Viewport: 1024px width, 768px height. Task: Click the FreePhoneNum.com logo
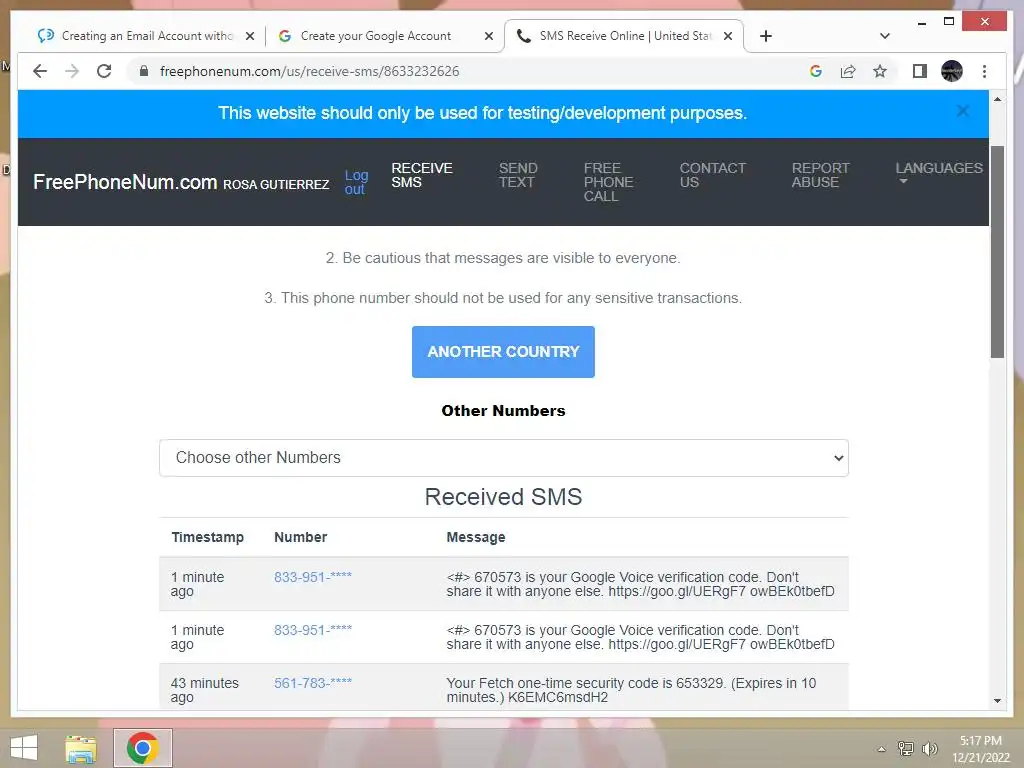125,182
